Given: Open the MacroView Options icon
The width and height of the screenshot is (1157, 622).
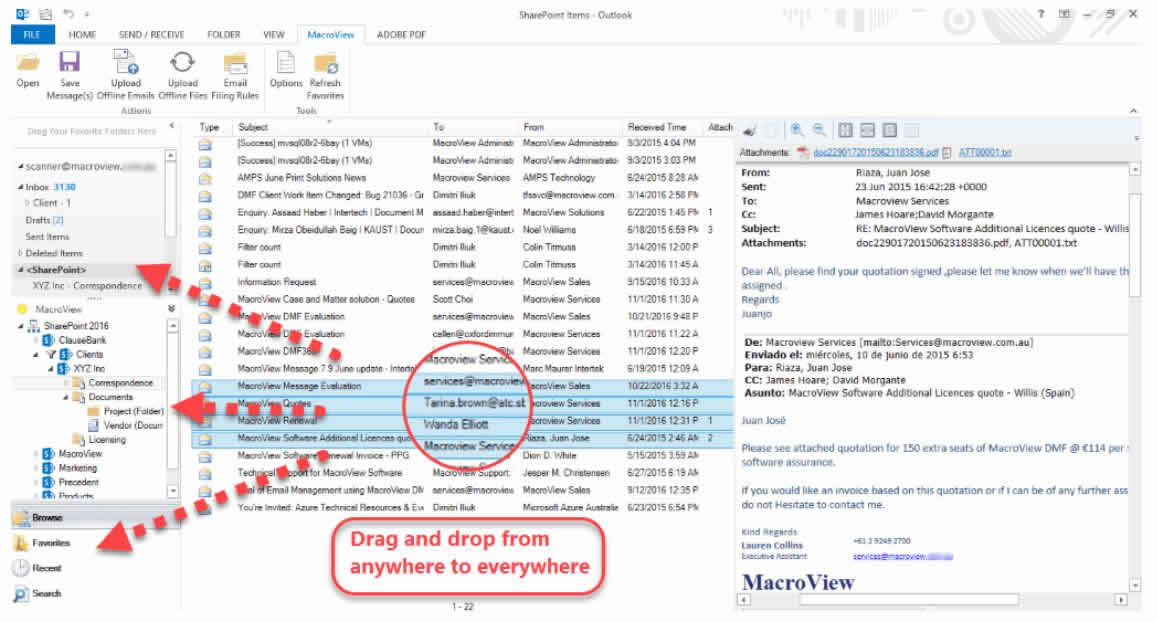Looking at the screenshot, I should click(x=286, y=63).
